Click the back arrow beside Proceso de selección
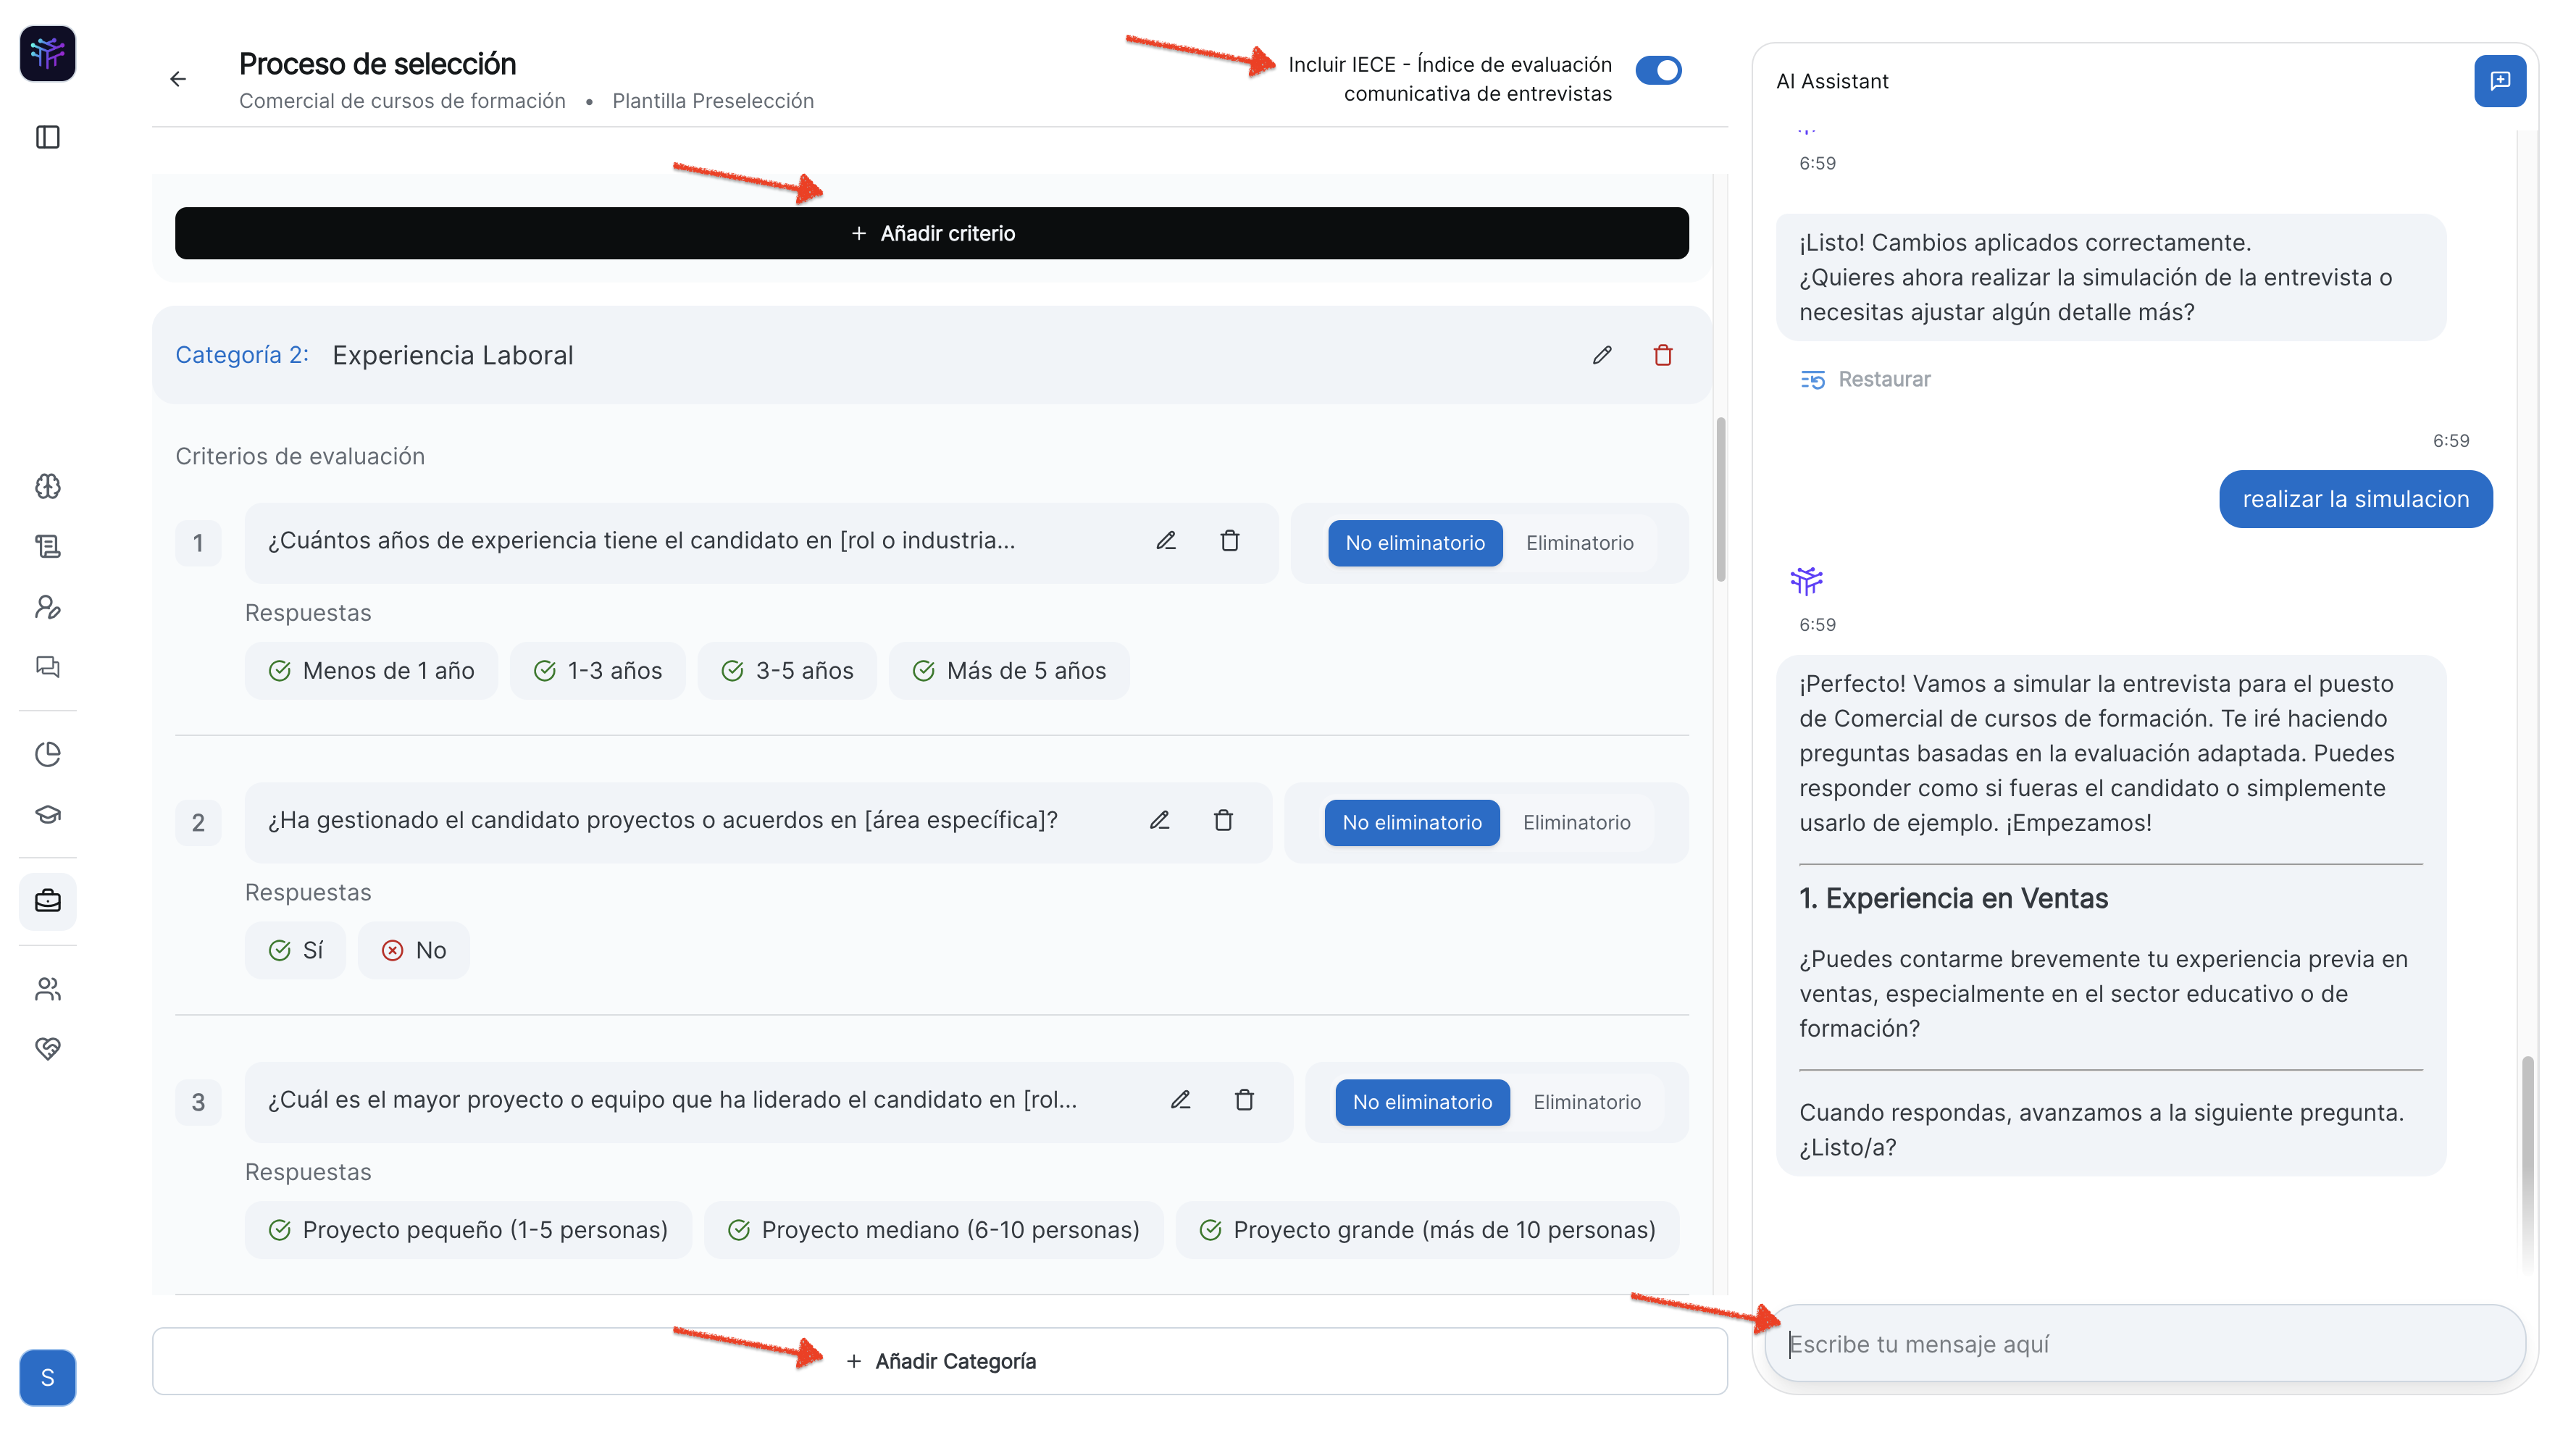Image resolution: width=2576 pixels, height=1430 pixels. pos(178,79)
